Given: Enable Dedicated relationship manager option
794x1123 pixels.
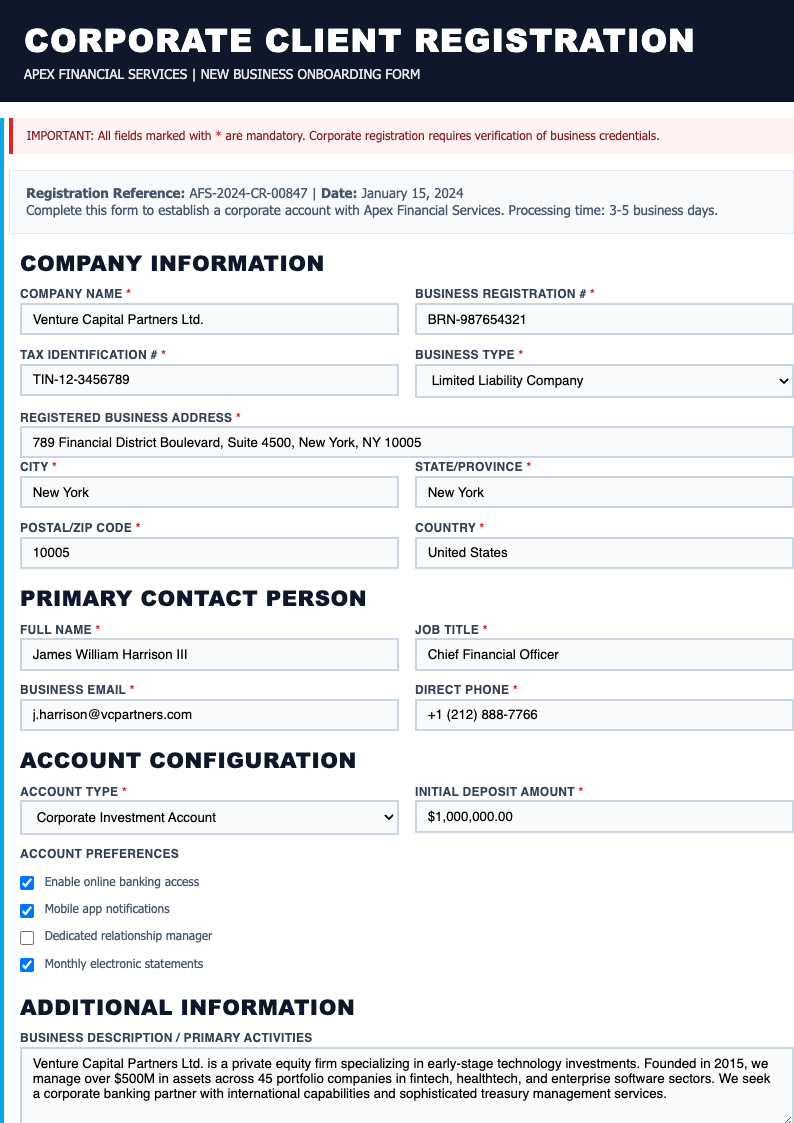Looking at the screenshot, I should tap(27, 937).
